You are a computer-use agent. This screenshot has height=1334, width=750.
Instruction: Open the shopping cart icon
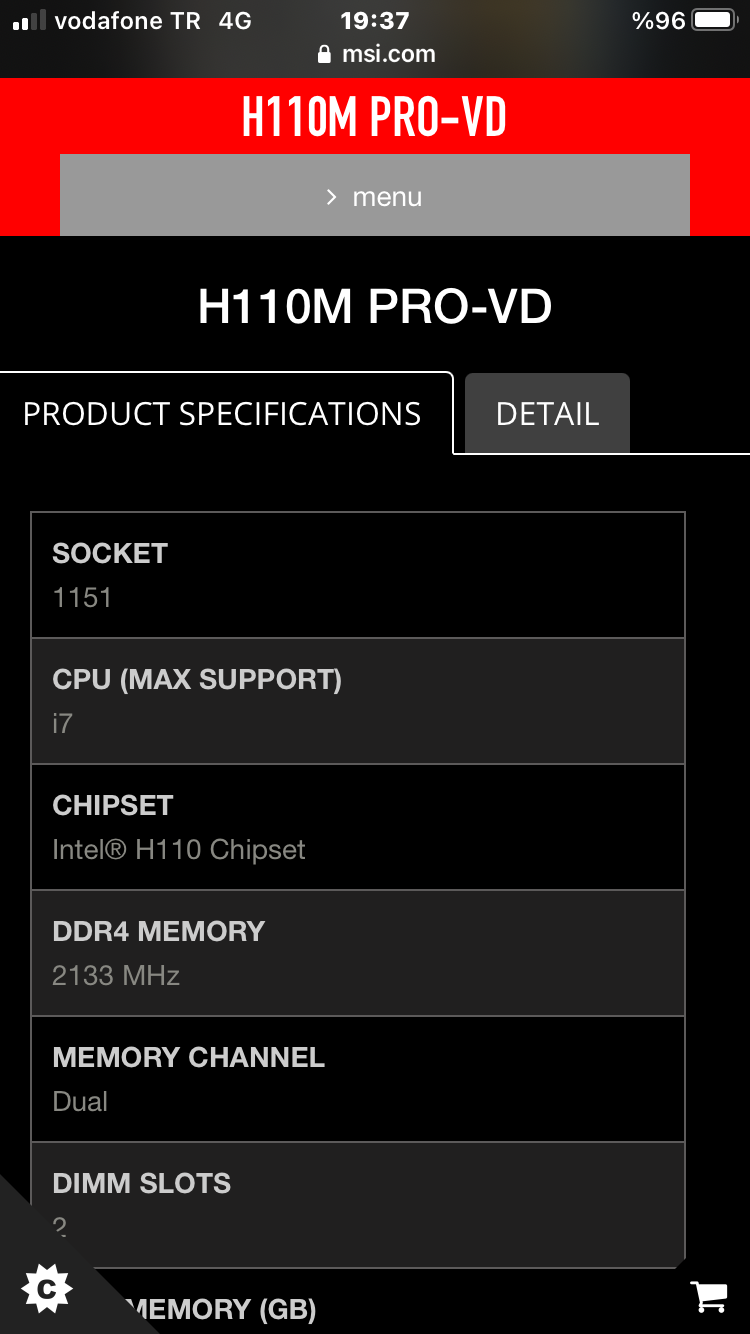(x=709, y=1296)
